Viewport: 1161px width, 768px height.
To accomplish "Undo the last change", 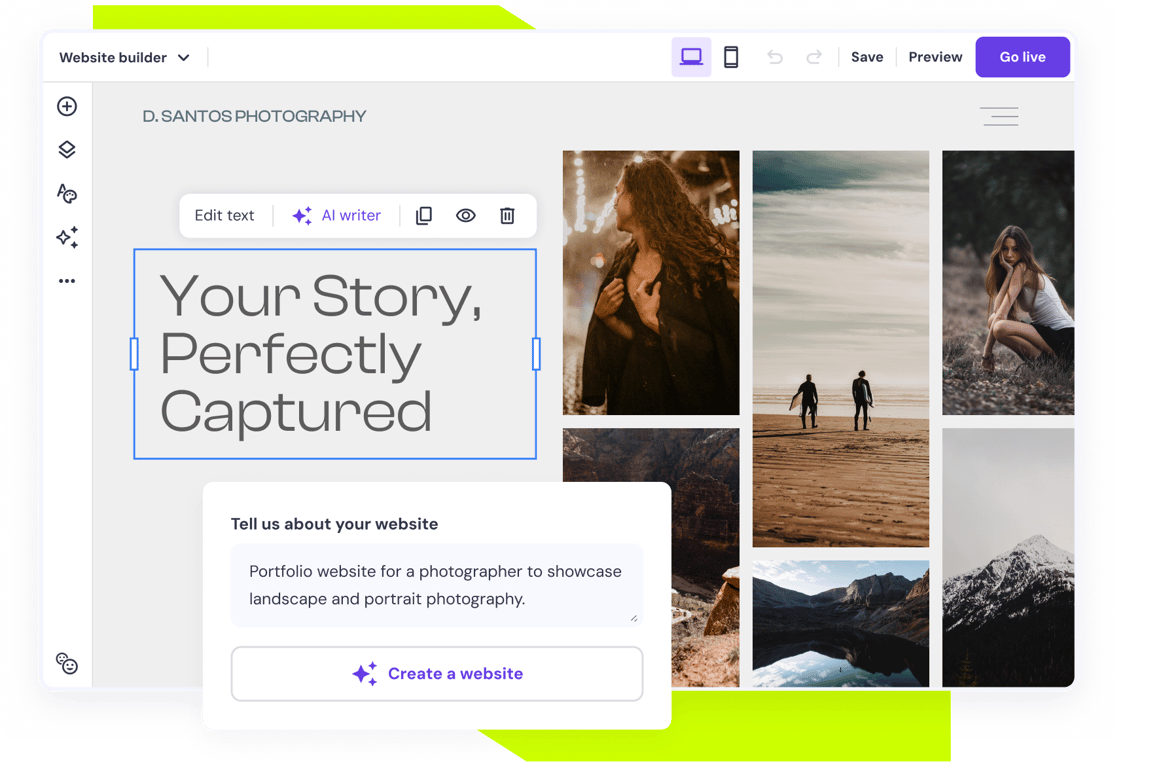I will pos(775,56).
